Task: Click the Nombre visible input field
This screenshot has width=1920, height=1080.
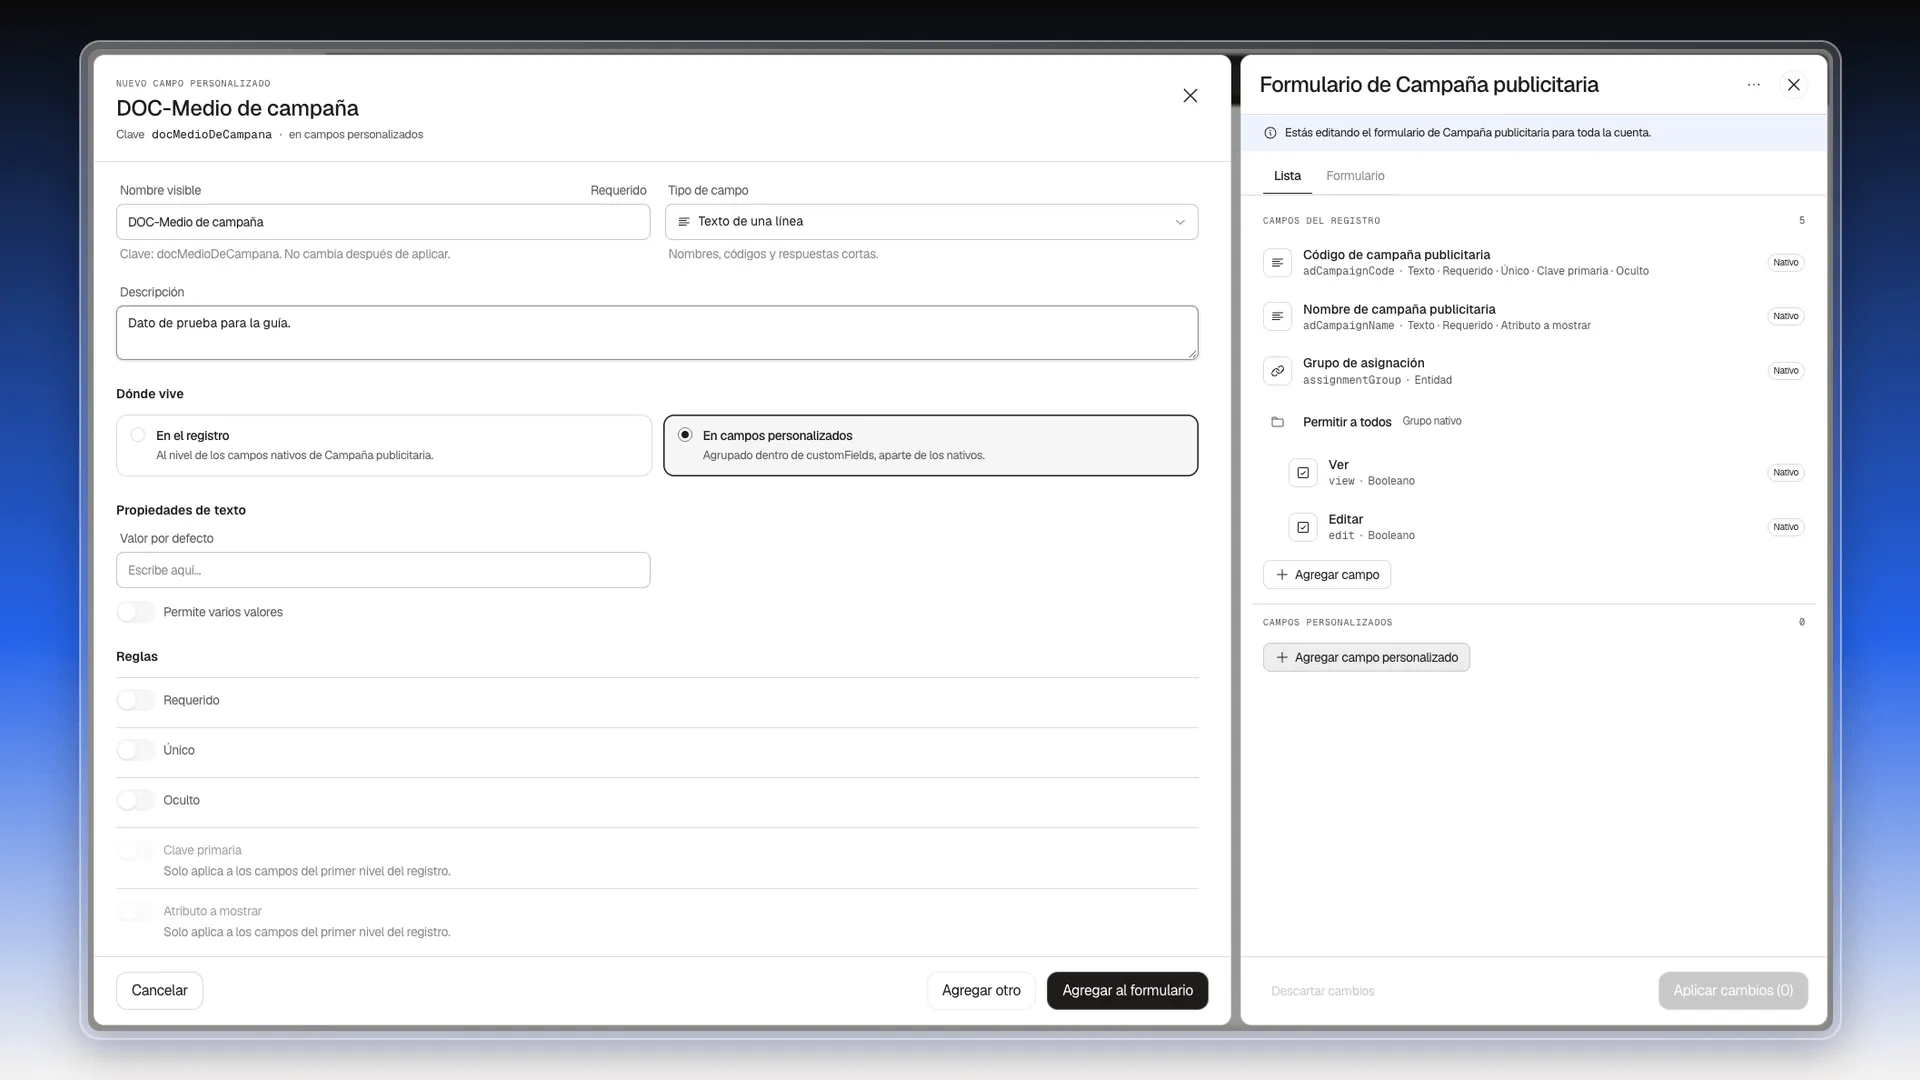Action: point(383,222)
